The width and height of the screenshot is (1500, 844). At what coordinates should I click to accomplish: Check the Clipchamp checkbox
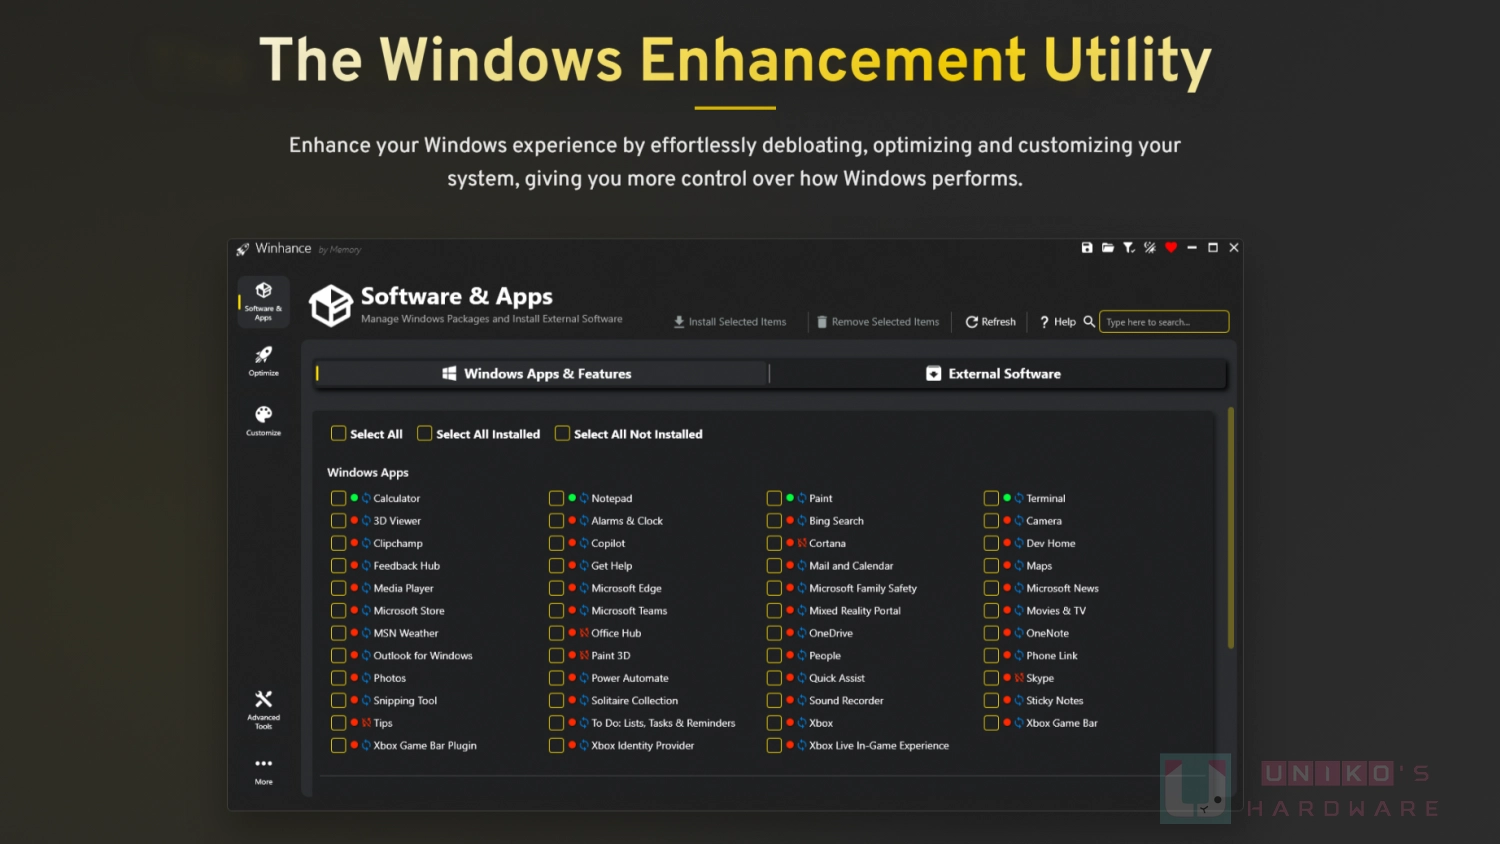click(x=339, y=543)
